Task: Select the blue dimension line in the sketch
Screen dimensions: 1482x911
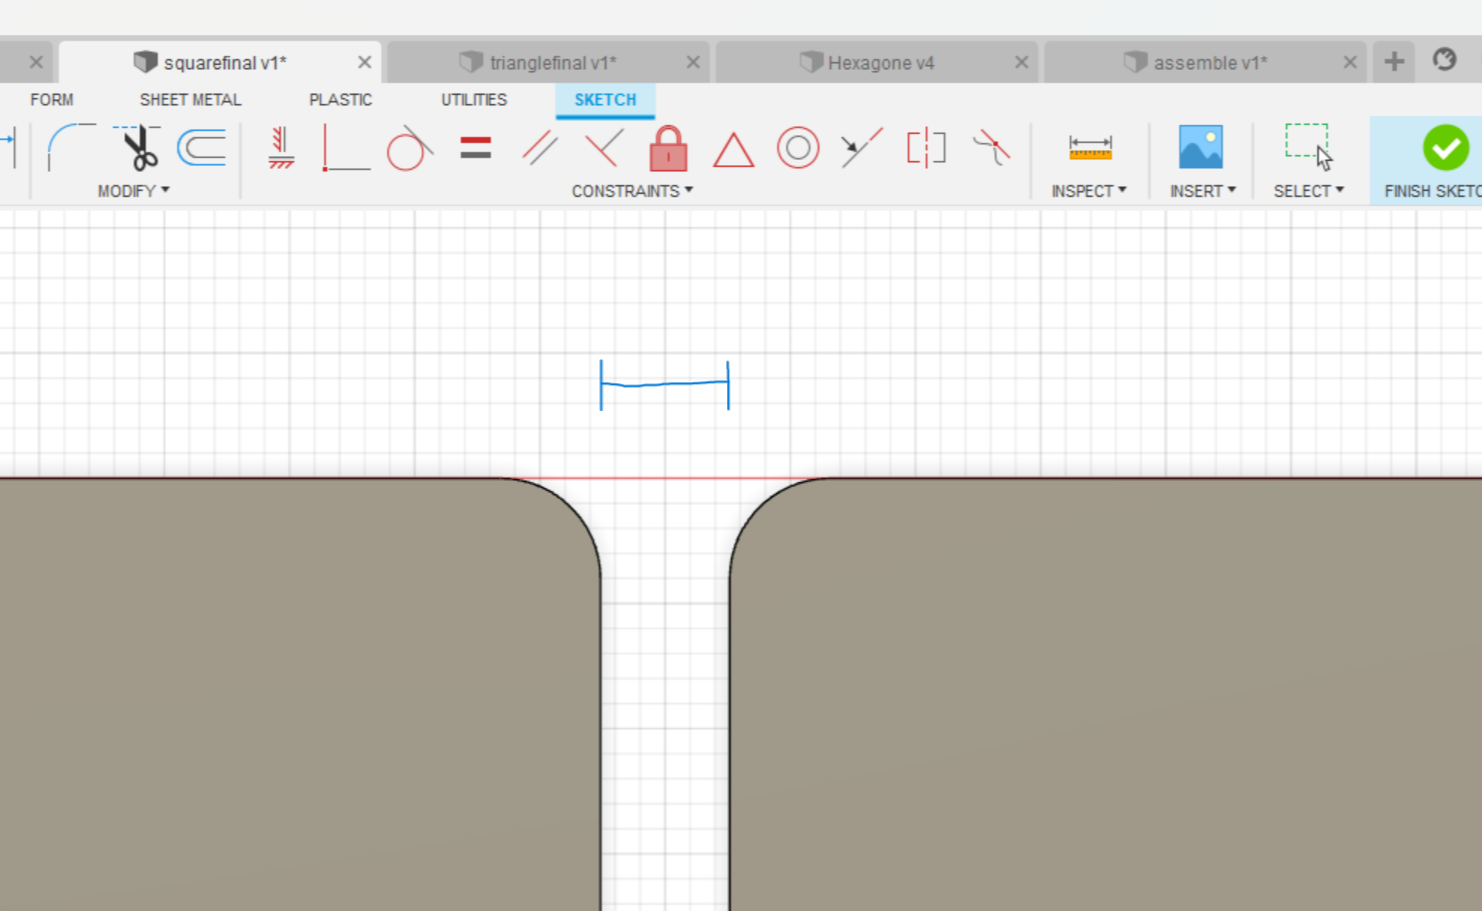Action: (665, 384)
